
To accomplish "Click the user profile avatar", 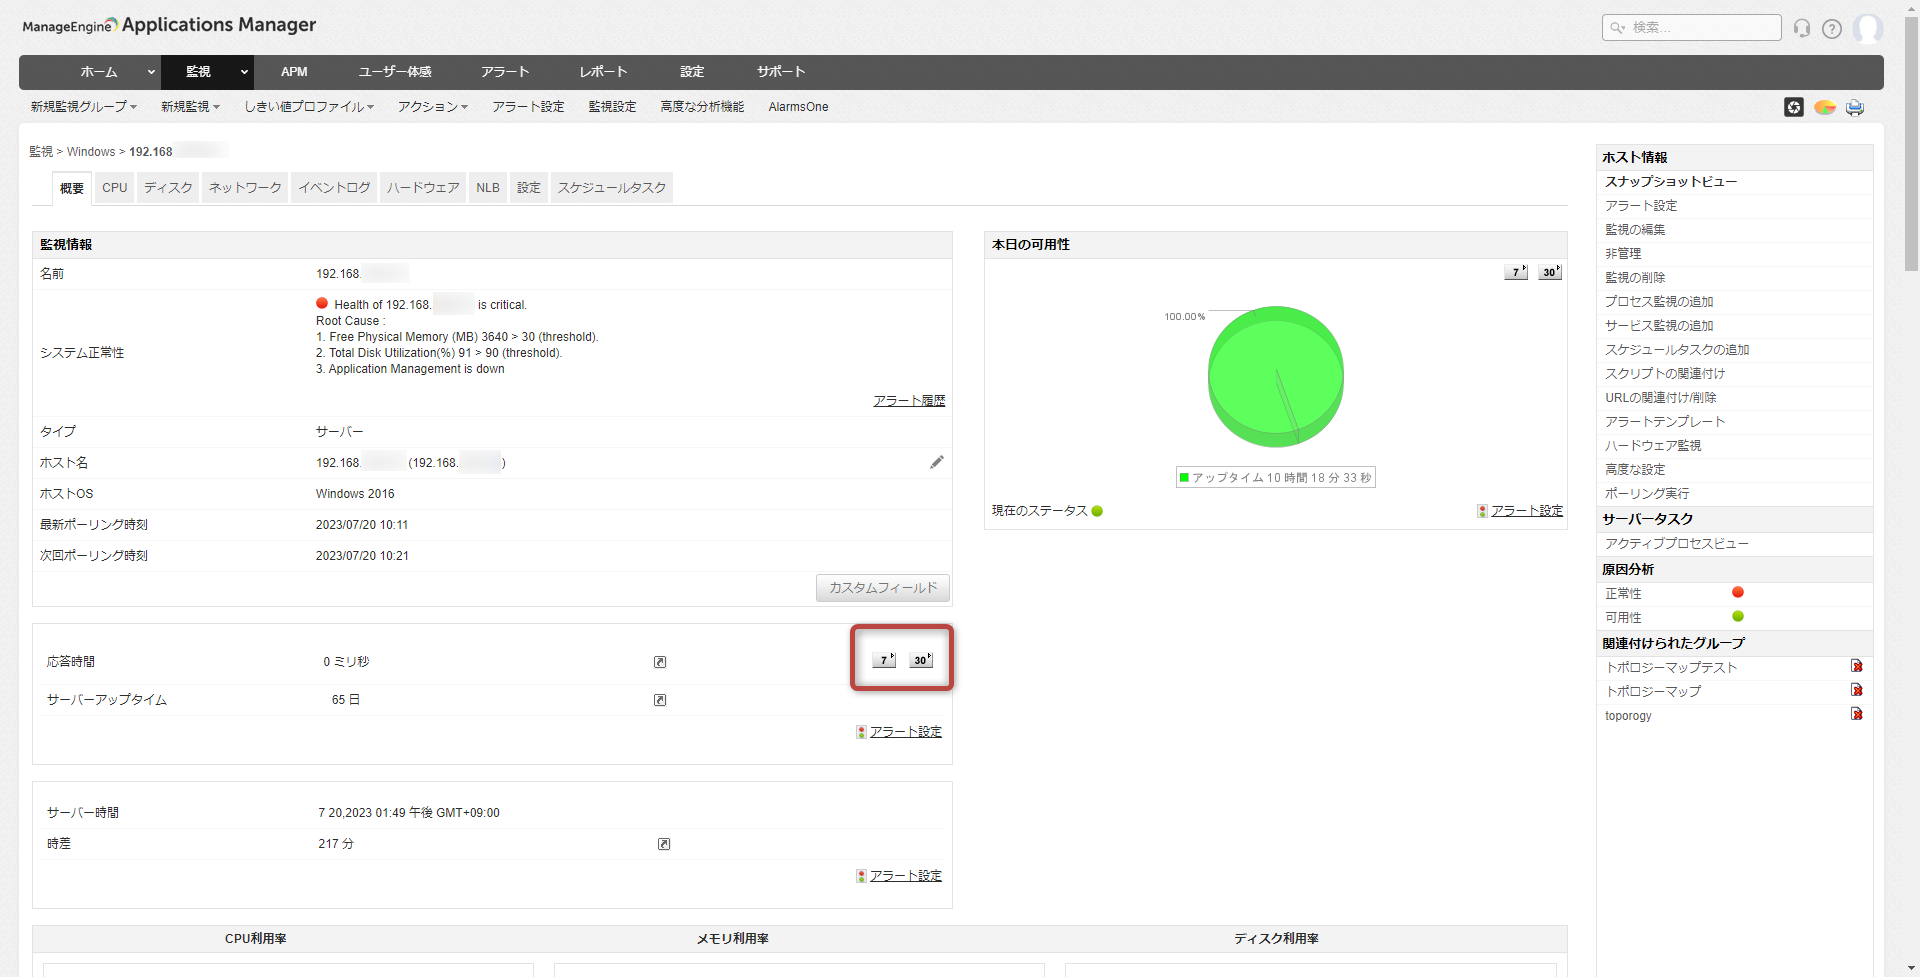I will tap(1867, 28).
